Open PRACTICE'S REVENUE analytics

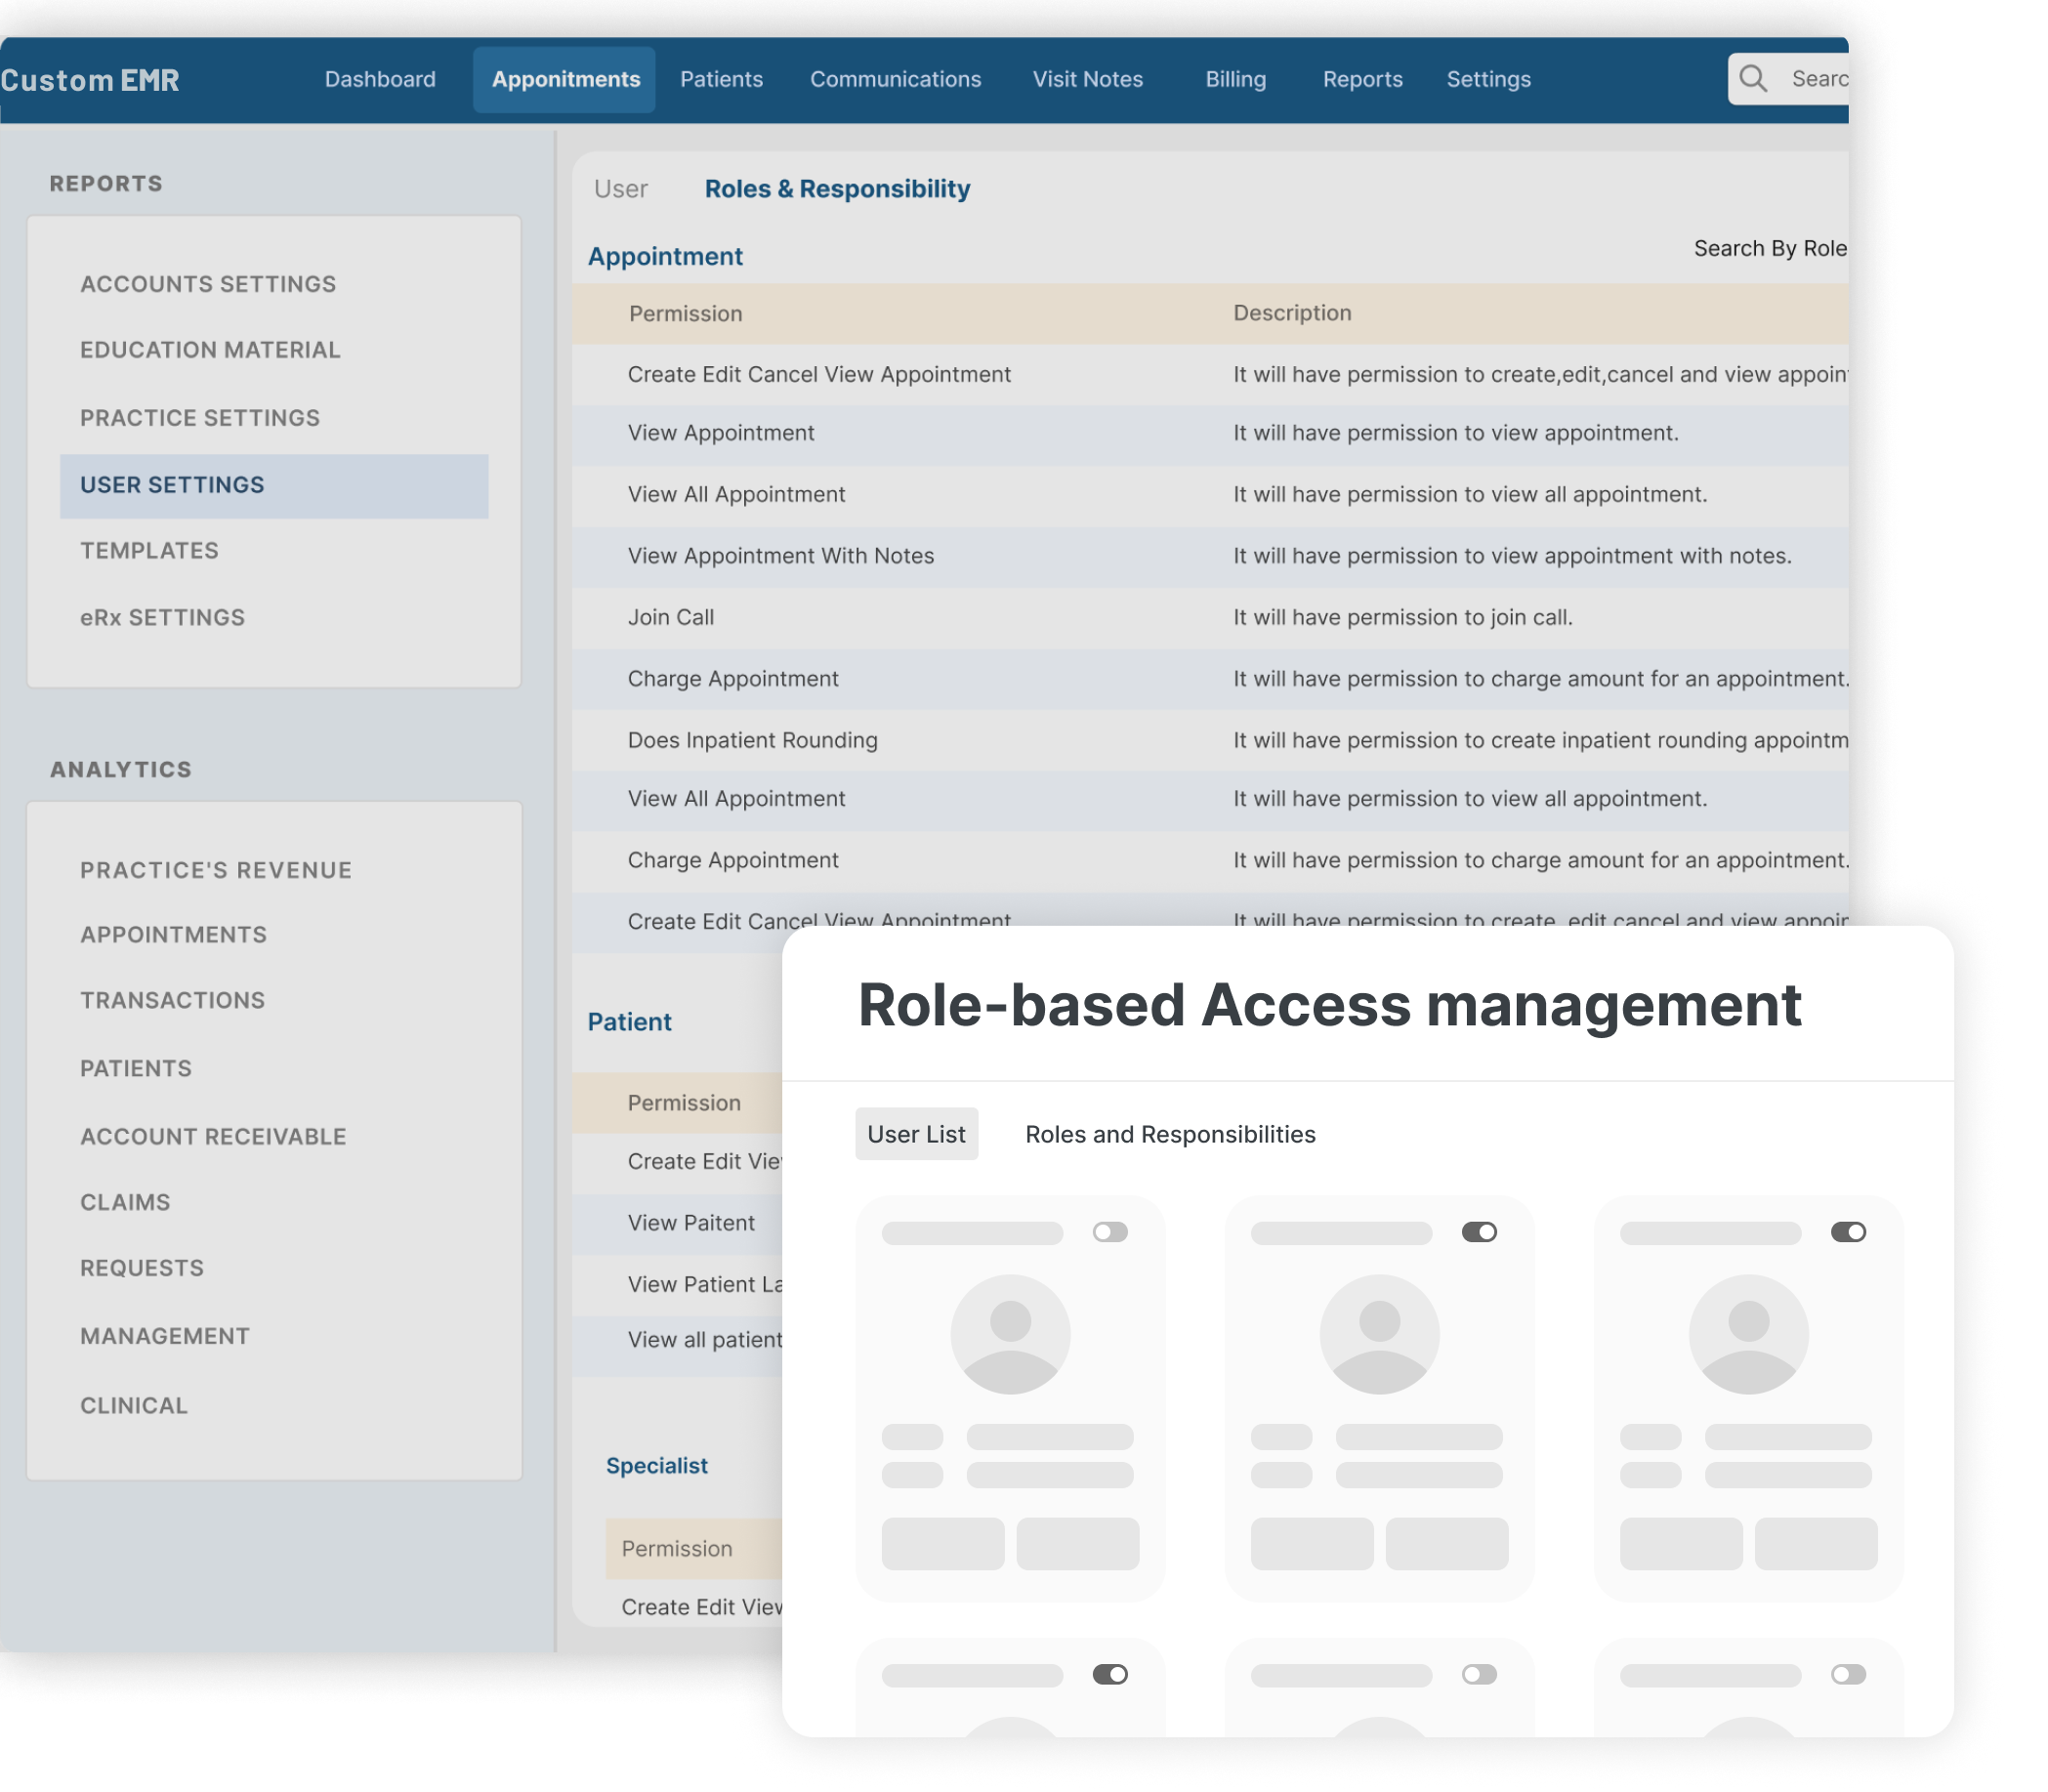coord(216,870)
